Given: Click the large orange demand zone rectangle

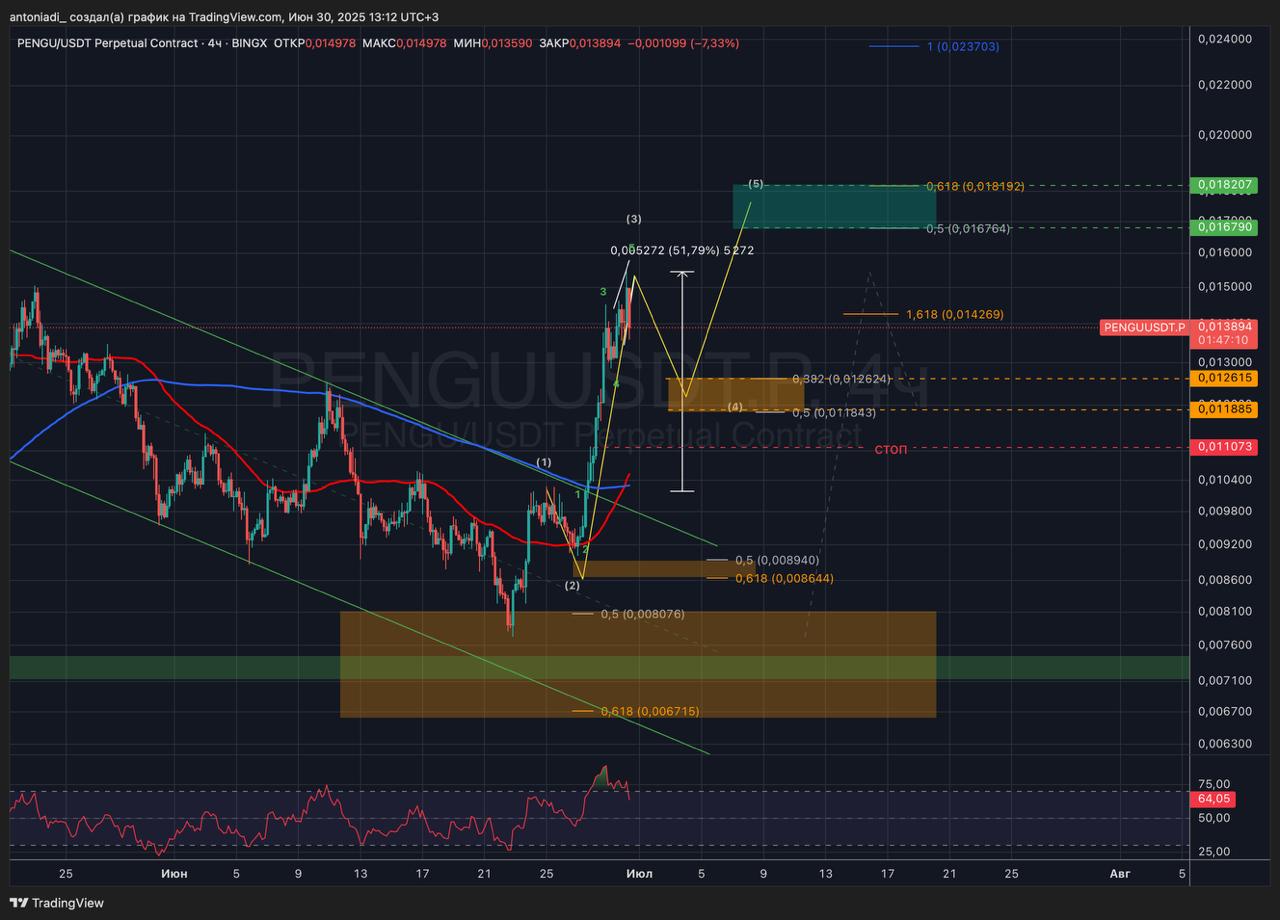Looking at the screenshot, I should click(x=638, y=664).
